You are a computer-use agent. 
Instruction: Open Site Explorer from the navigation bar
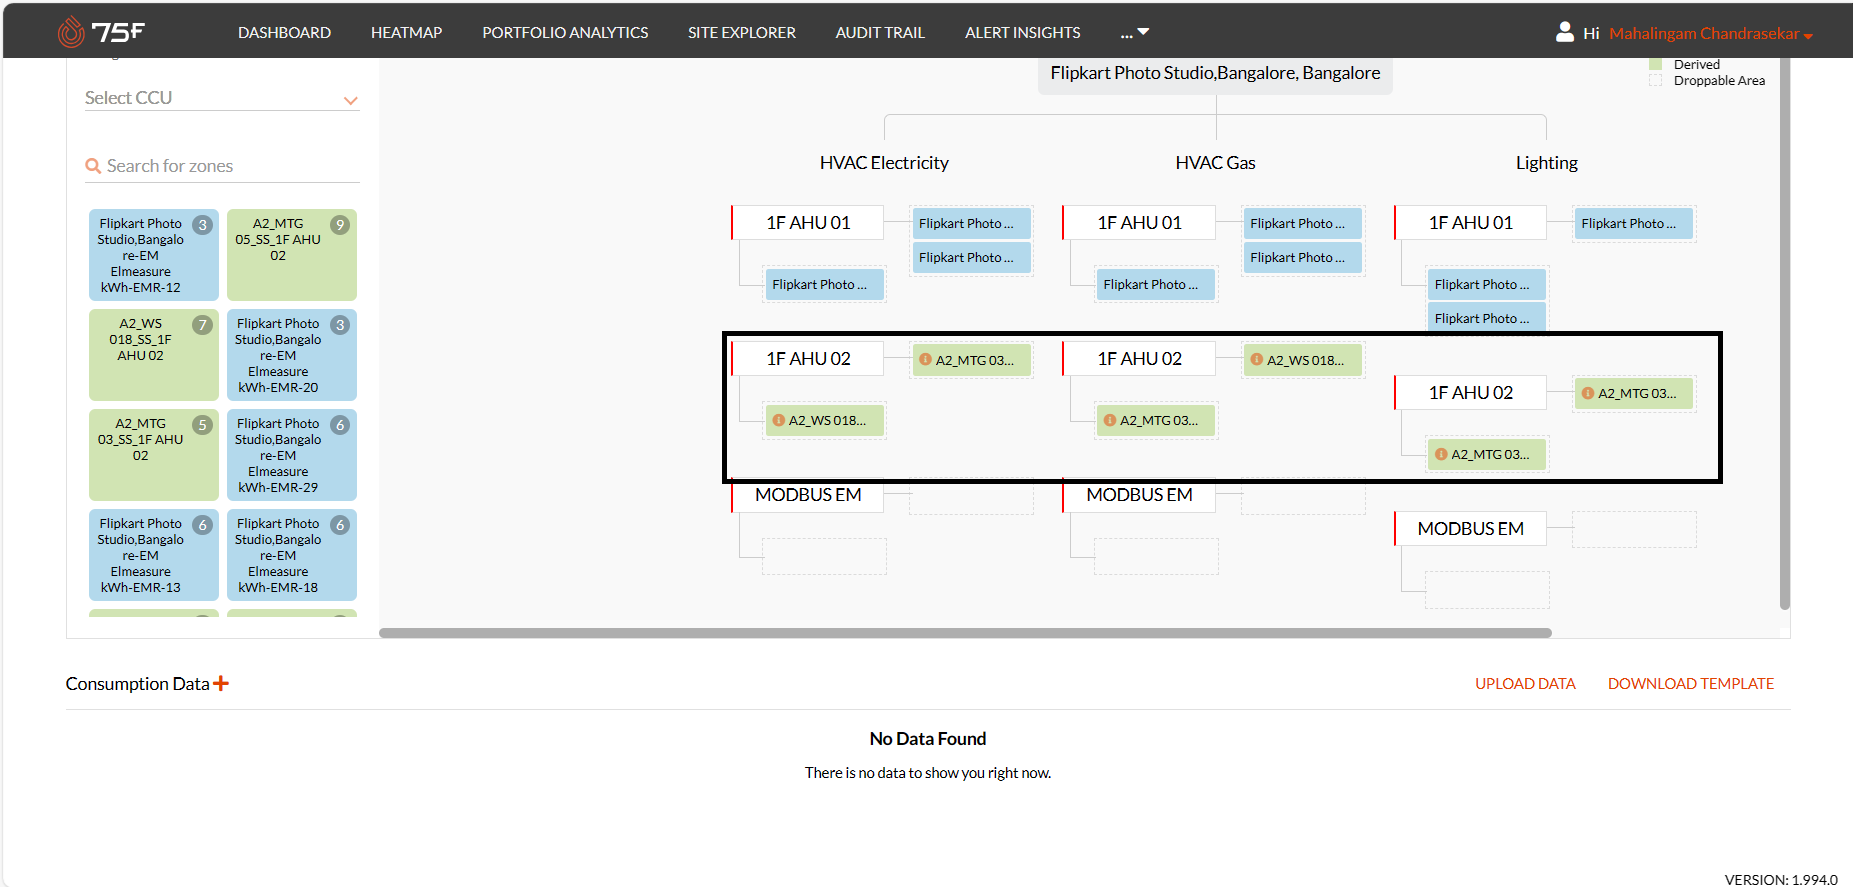click(x=741, y=33)
